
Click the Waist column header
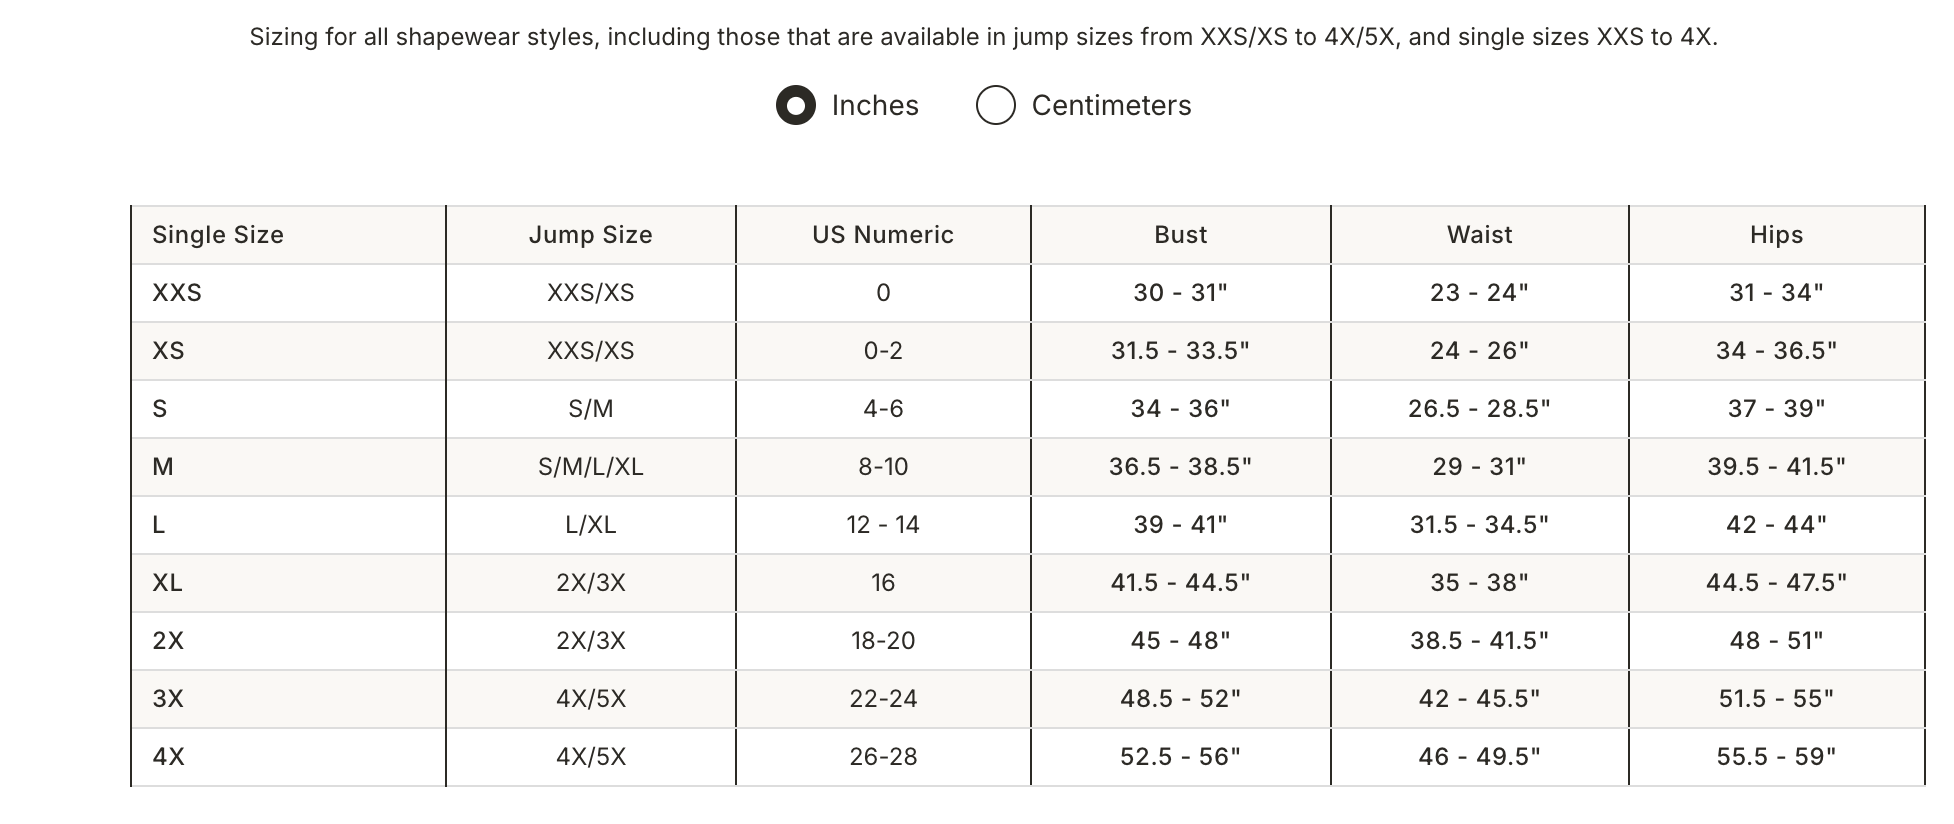click(1479, 235)
